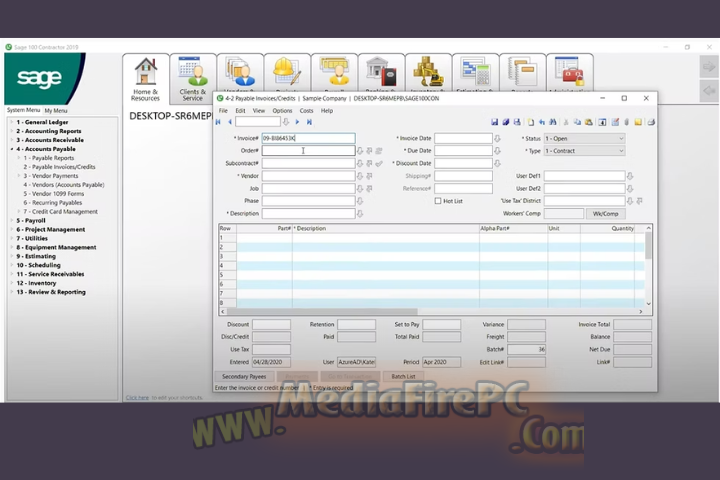Open the Edit menu
Viewport: 720px width, 480px height.
(x=240, y=111)
